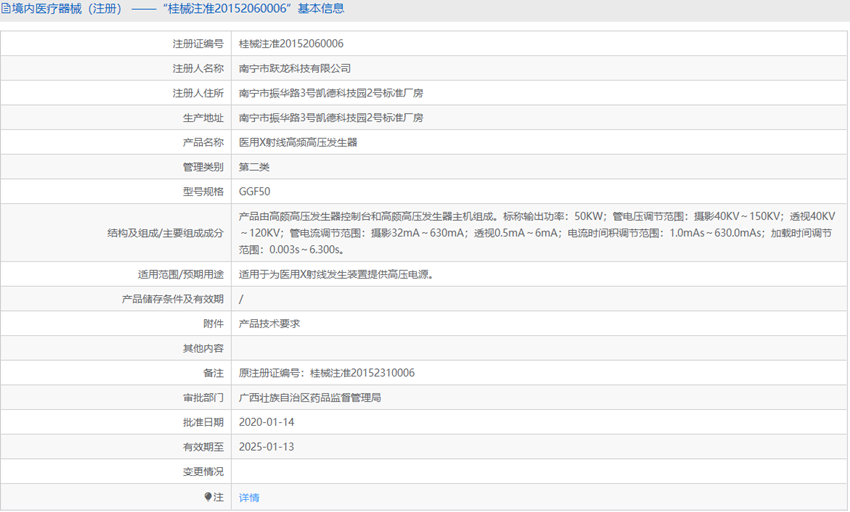Image resolution: width=850 pixels, height=512 pixels.
Task: Click the 适用范围/预期用途 label
Action: 181,274
